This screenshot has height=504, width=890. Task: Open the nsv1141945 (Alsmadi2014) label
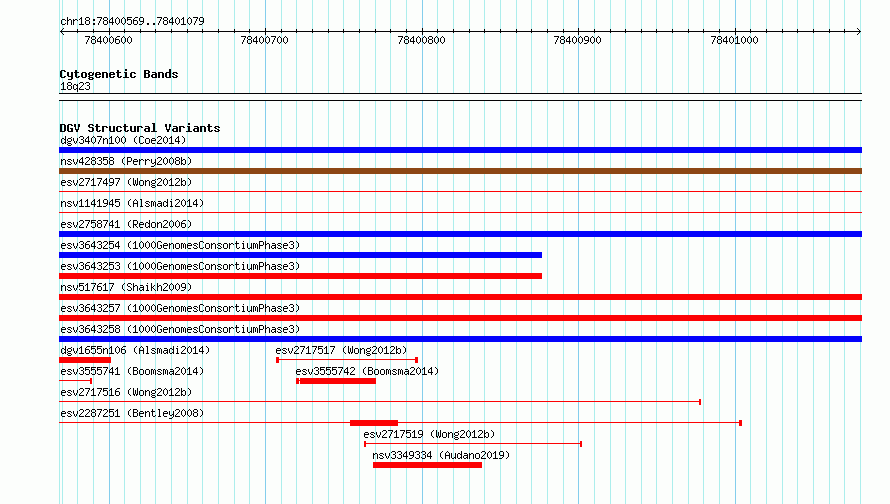[x=132, y=203]
